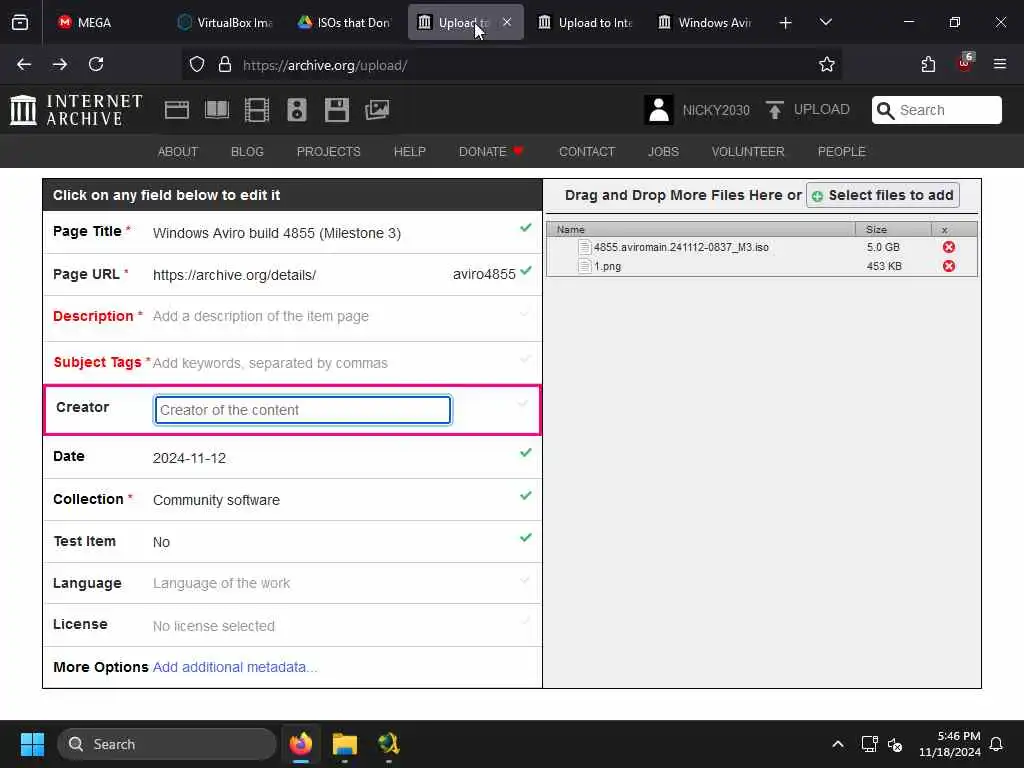Viewport: 1024px width, 768px height.
Task: Open the Firefox hamburger menu
Action: 1000,64
